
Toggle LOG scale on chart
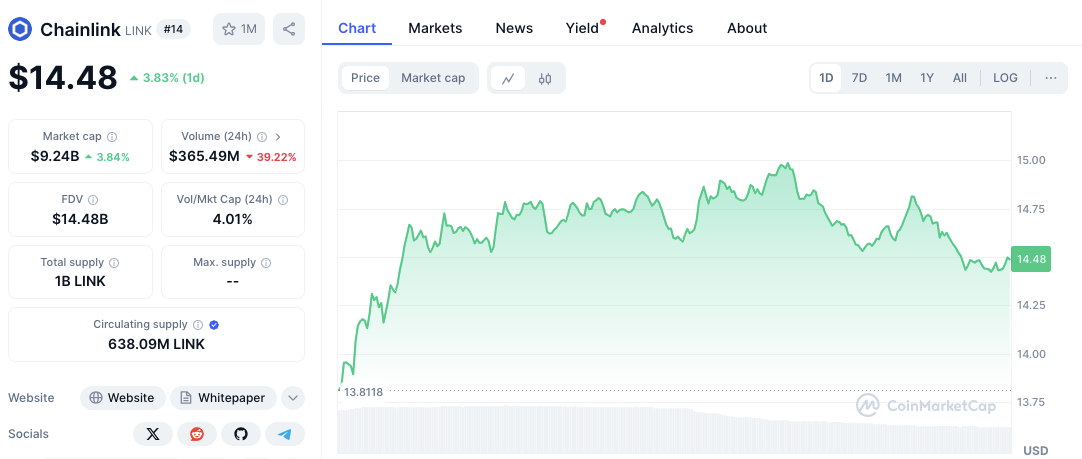pos(1005,78)
